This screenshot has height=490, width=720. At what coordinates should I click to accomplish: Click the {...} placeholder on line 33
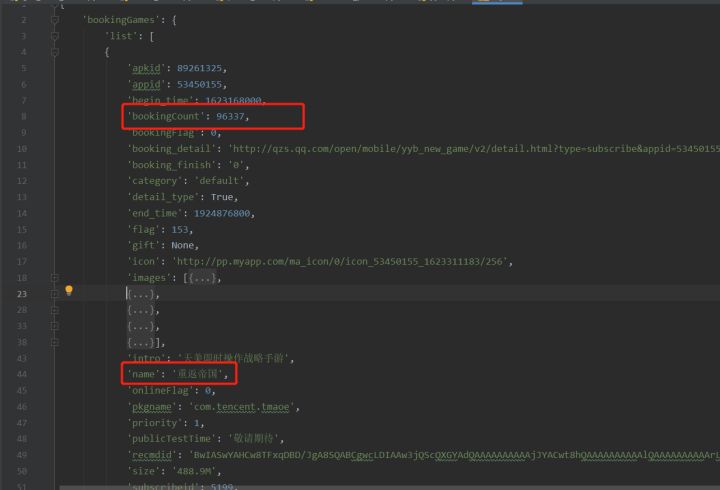[141, 327]
